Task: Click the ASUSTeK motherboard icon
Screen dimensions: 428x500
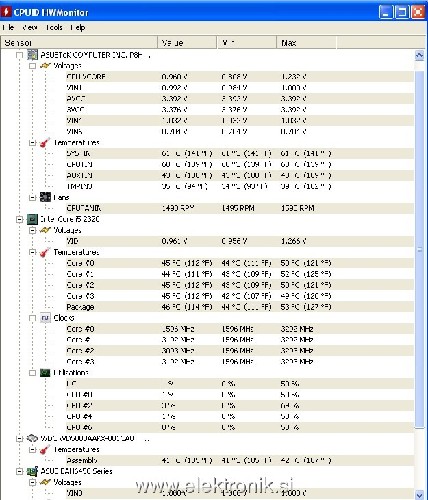Action: pos(32,55)
